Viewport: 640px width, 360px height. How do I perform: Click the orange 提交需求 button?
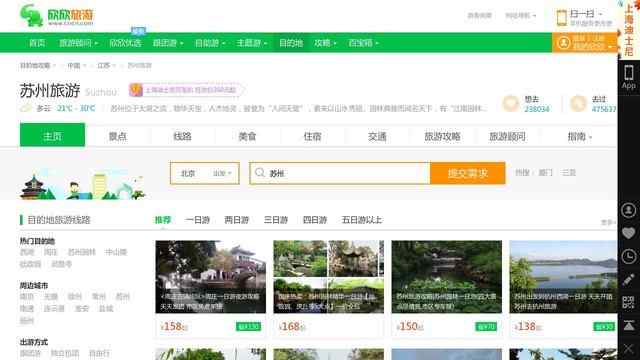click(x=468, y=173)
